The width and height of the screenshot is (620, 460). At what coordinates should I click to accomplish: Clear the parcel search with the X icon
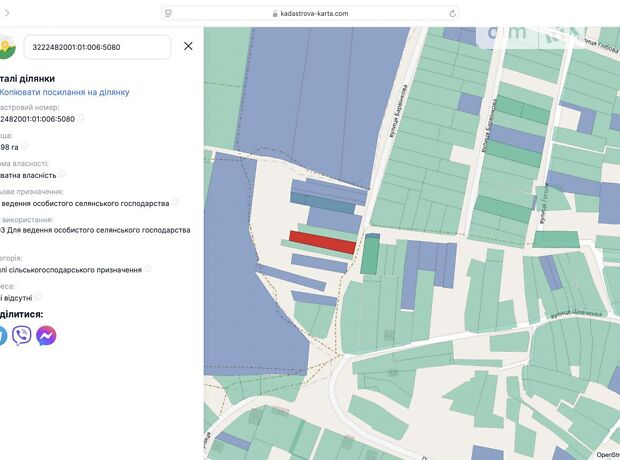(x=188, y=46)
